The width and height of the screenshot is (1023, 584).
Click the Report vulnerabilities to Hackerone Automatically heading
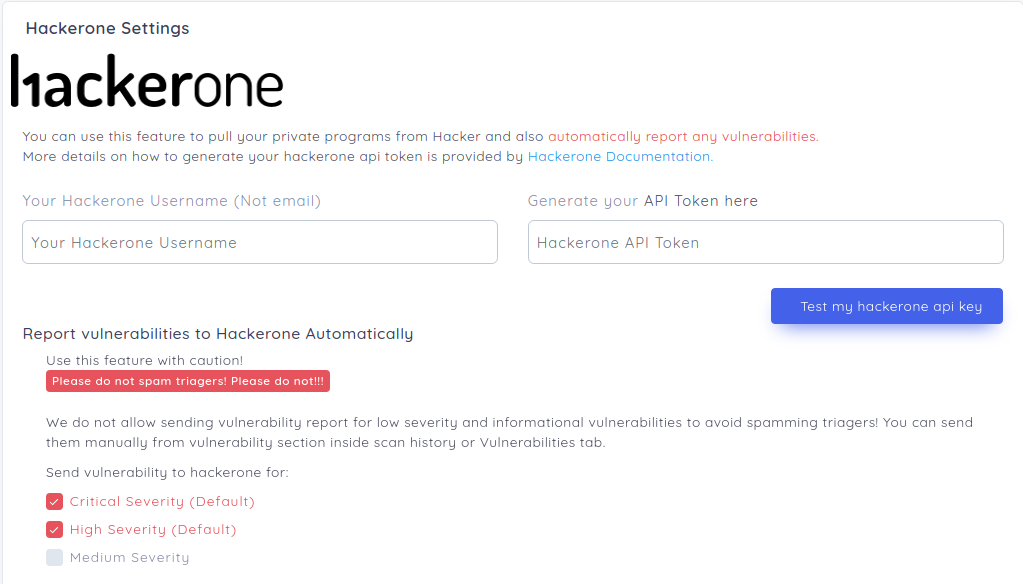[x=218, y=334]
